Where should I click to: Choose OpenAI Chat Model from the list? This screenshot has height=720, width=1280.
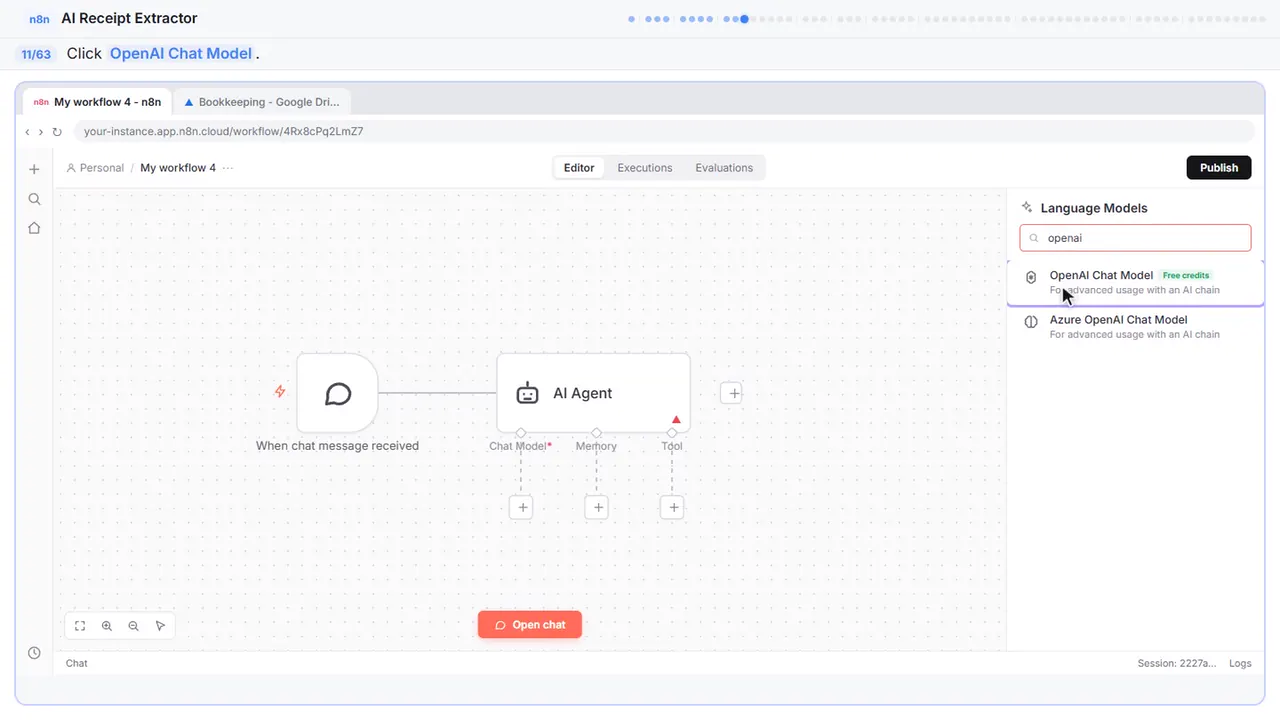coord(1135,282)
